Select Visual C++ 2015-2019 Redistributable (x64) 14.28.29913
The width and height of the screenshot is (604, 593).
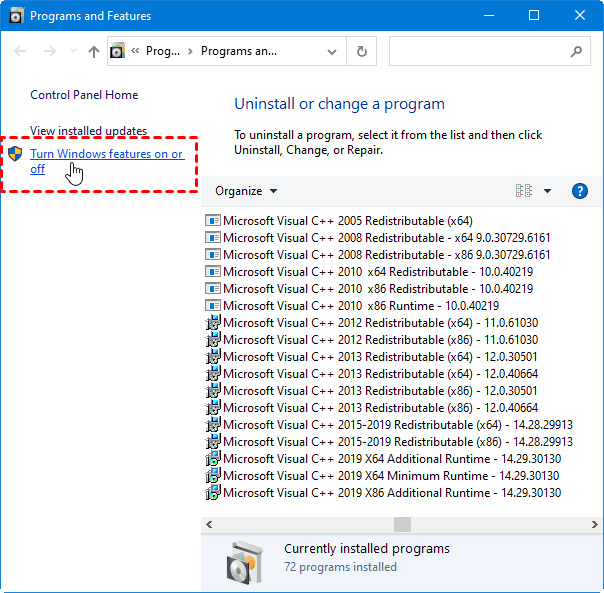(389, 424)
